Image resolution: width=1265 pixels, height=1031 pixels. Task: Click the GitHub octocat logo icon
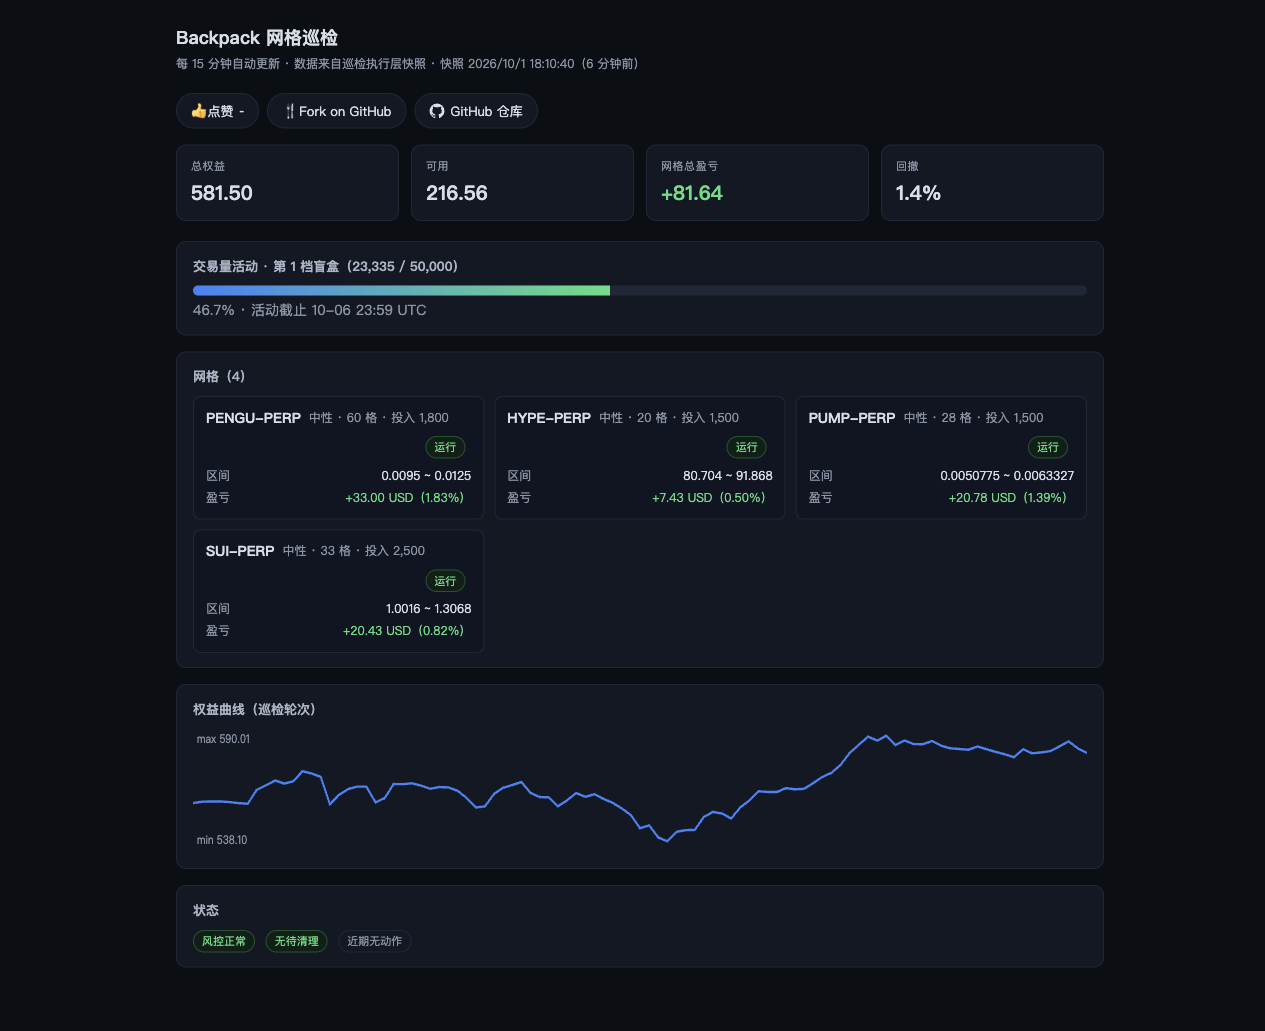[437, 111]
